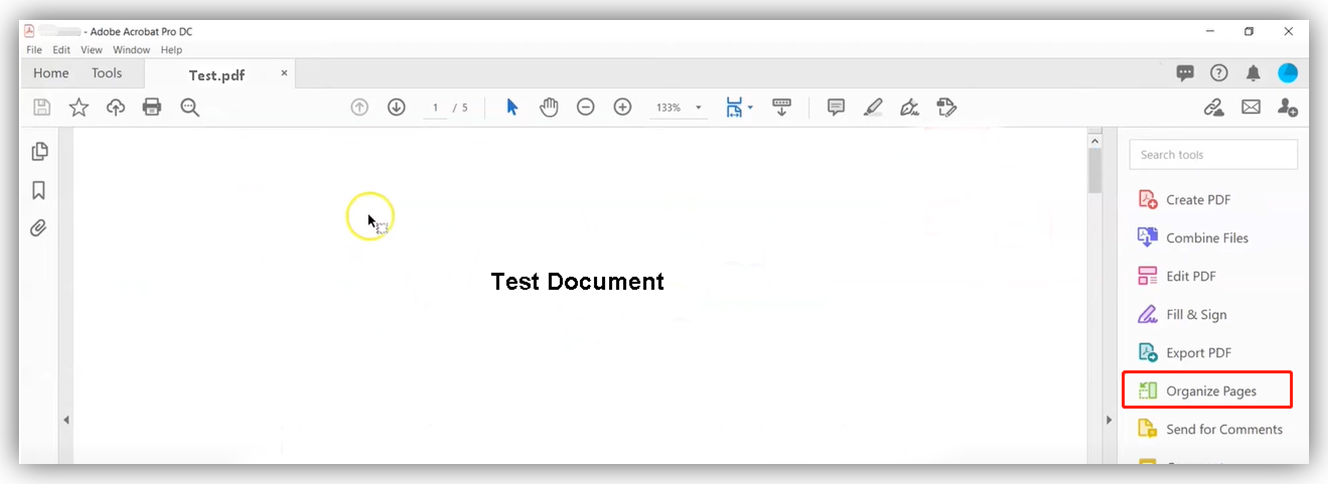Upload the file to the cloud
The width and height of the screenshot is (1328, 484).
[115, 107]
